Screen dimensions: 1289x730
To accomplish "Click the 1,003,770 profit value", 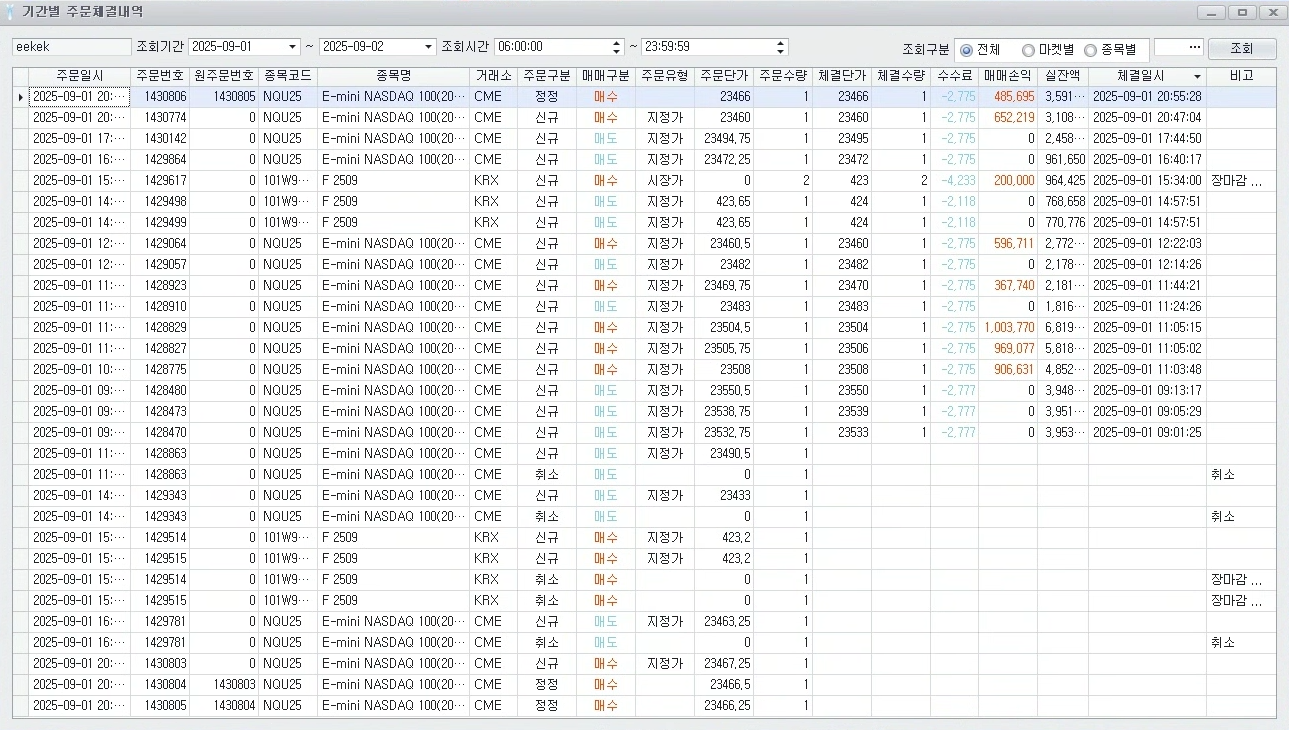I will click(1008, 328).
